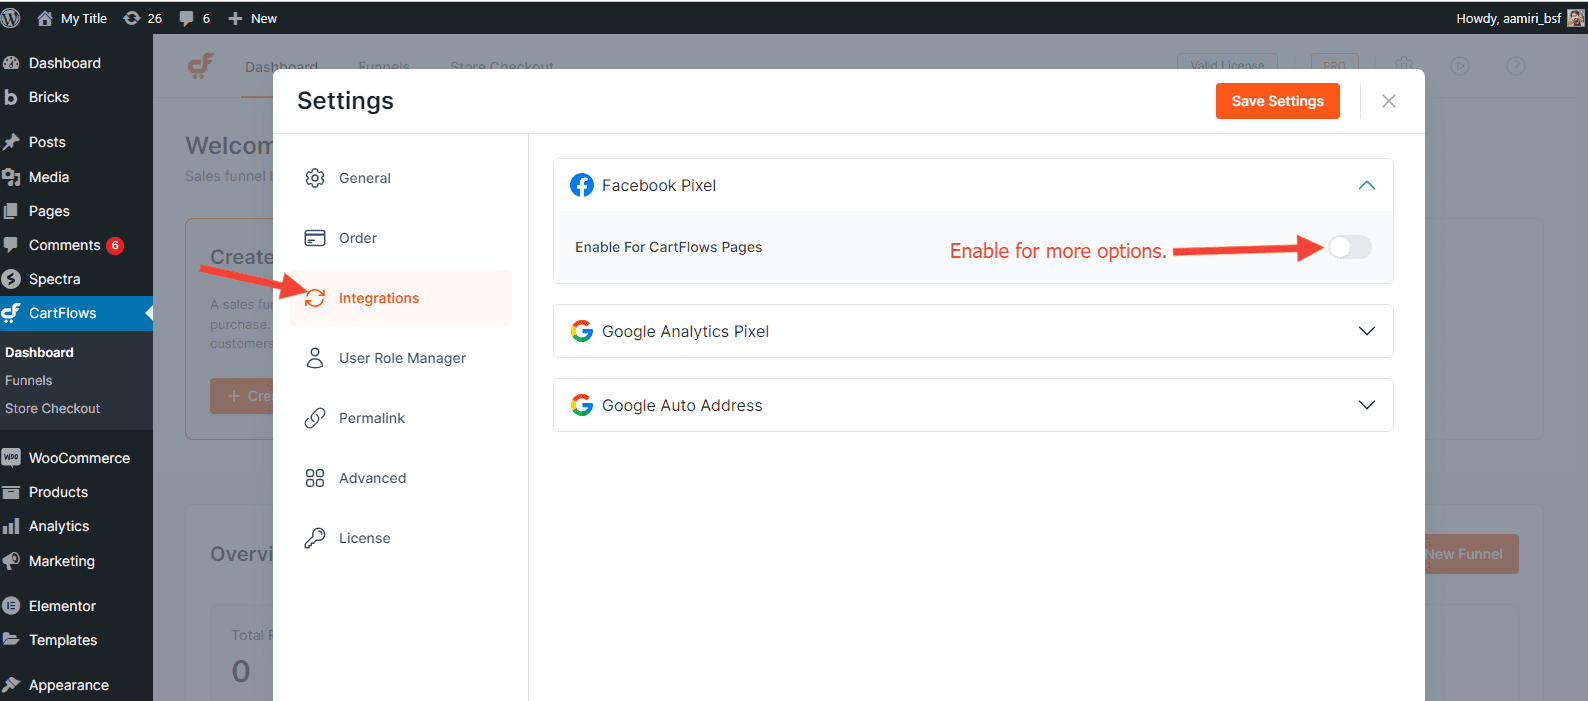Image resolution: width=1588 pixels, height=701 pixels.
Task: Click the Advanced grid icon
Action: (x=315, y=478)
